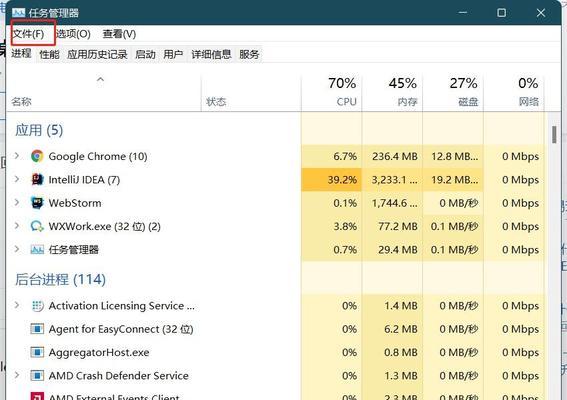The image size is (567, 400).
Task: Switch to the 启动 tab
Action: pos(145,55)
